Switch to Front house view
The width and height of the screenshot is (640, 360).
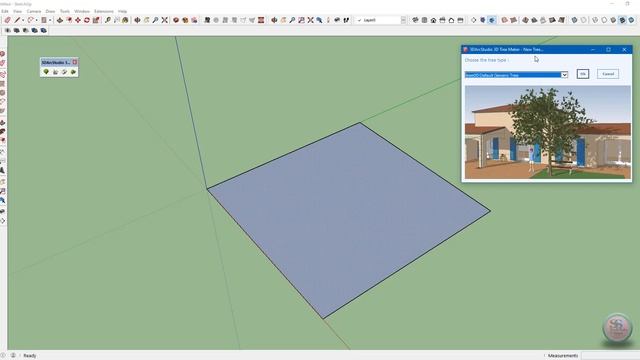point(433,20)
